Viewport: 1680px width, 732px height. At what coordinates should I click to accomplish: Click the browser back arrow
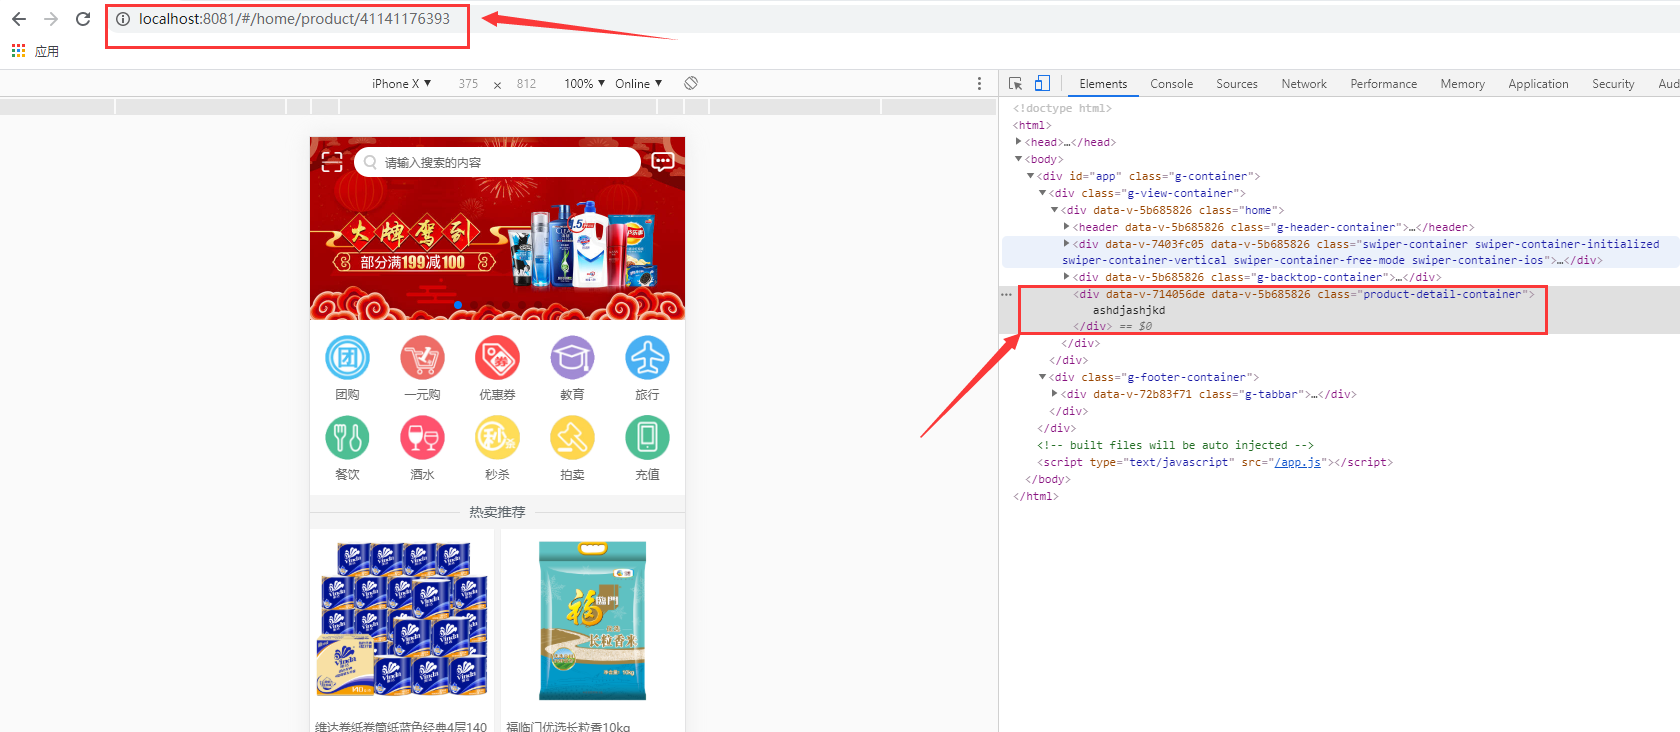(19, 19)
